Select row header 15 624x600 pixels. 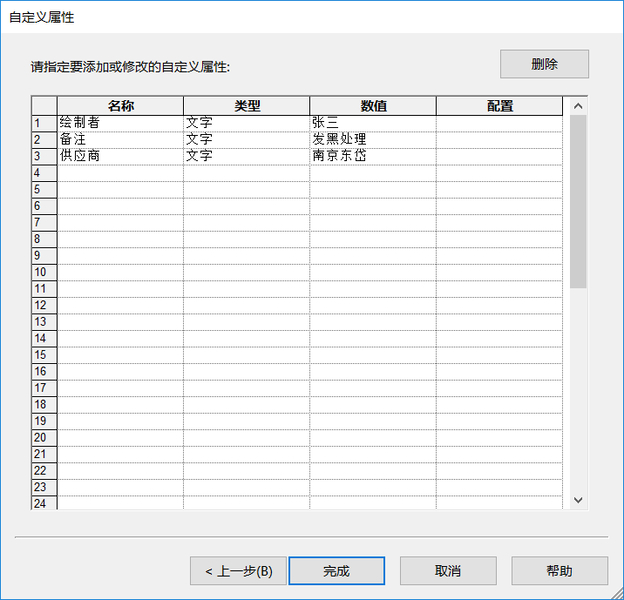coord(44,355)
